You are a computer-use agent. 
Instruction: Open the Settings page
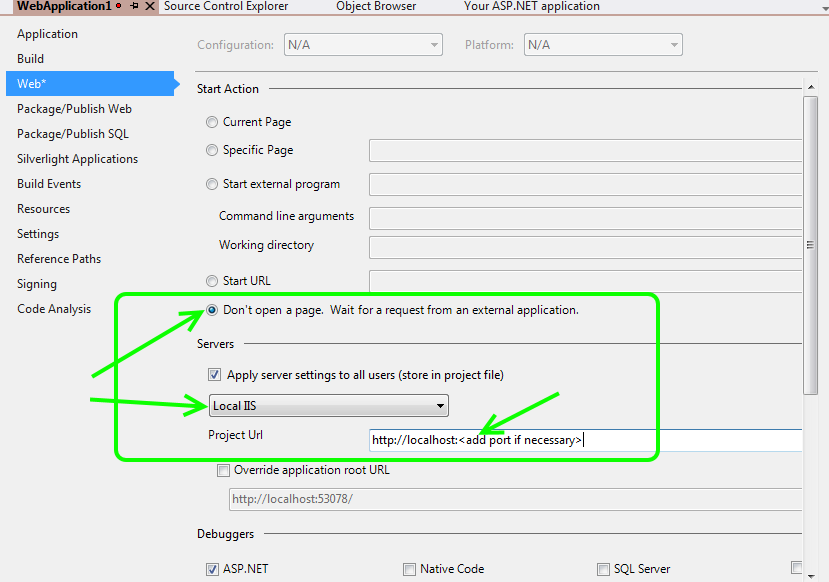click(x=38, y=234)
